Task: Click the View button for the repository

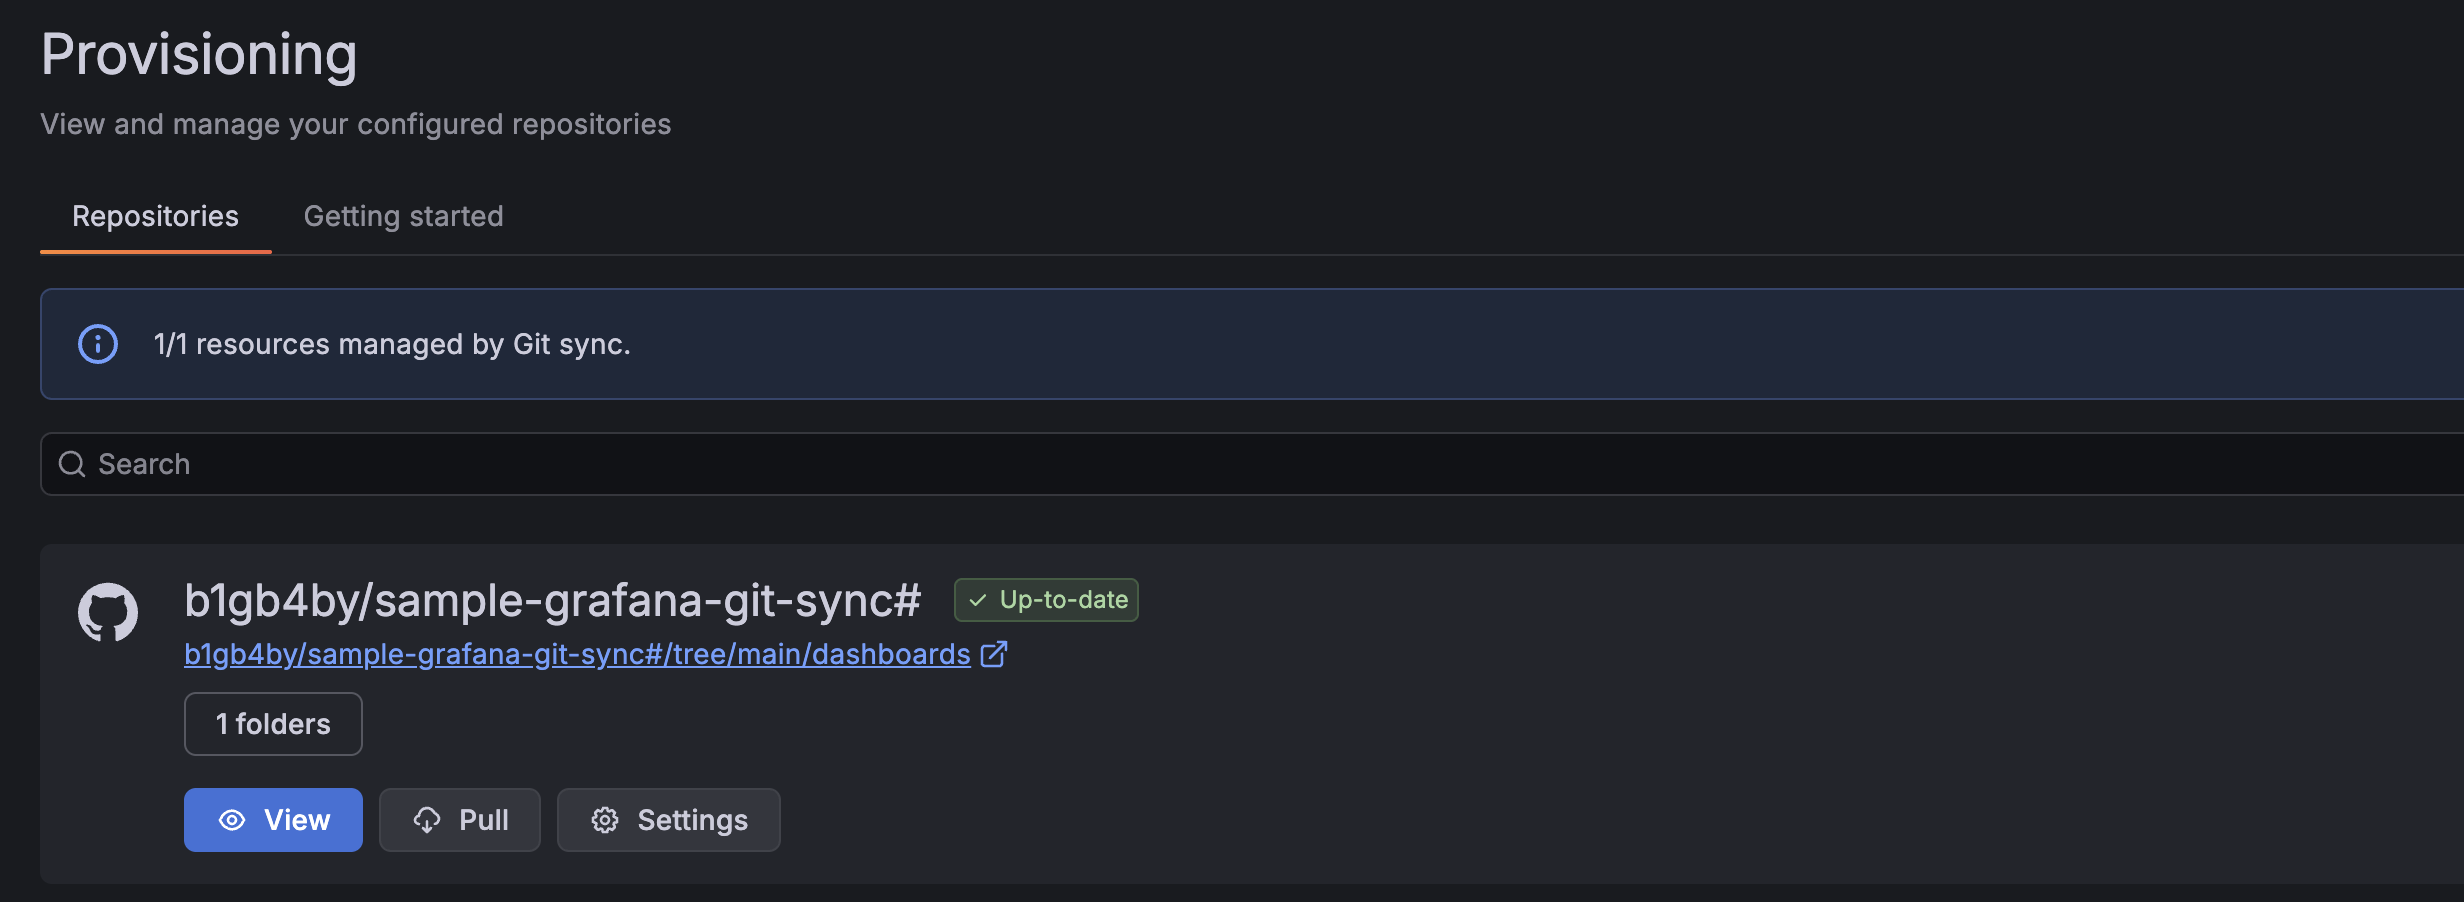Action: tap(272, 819)
